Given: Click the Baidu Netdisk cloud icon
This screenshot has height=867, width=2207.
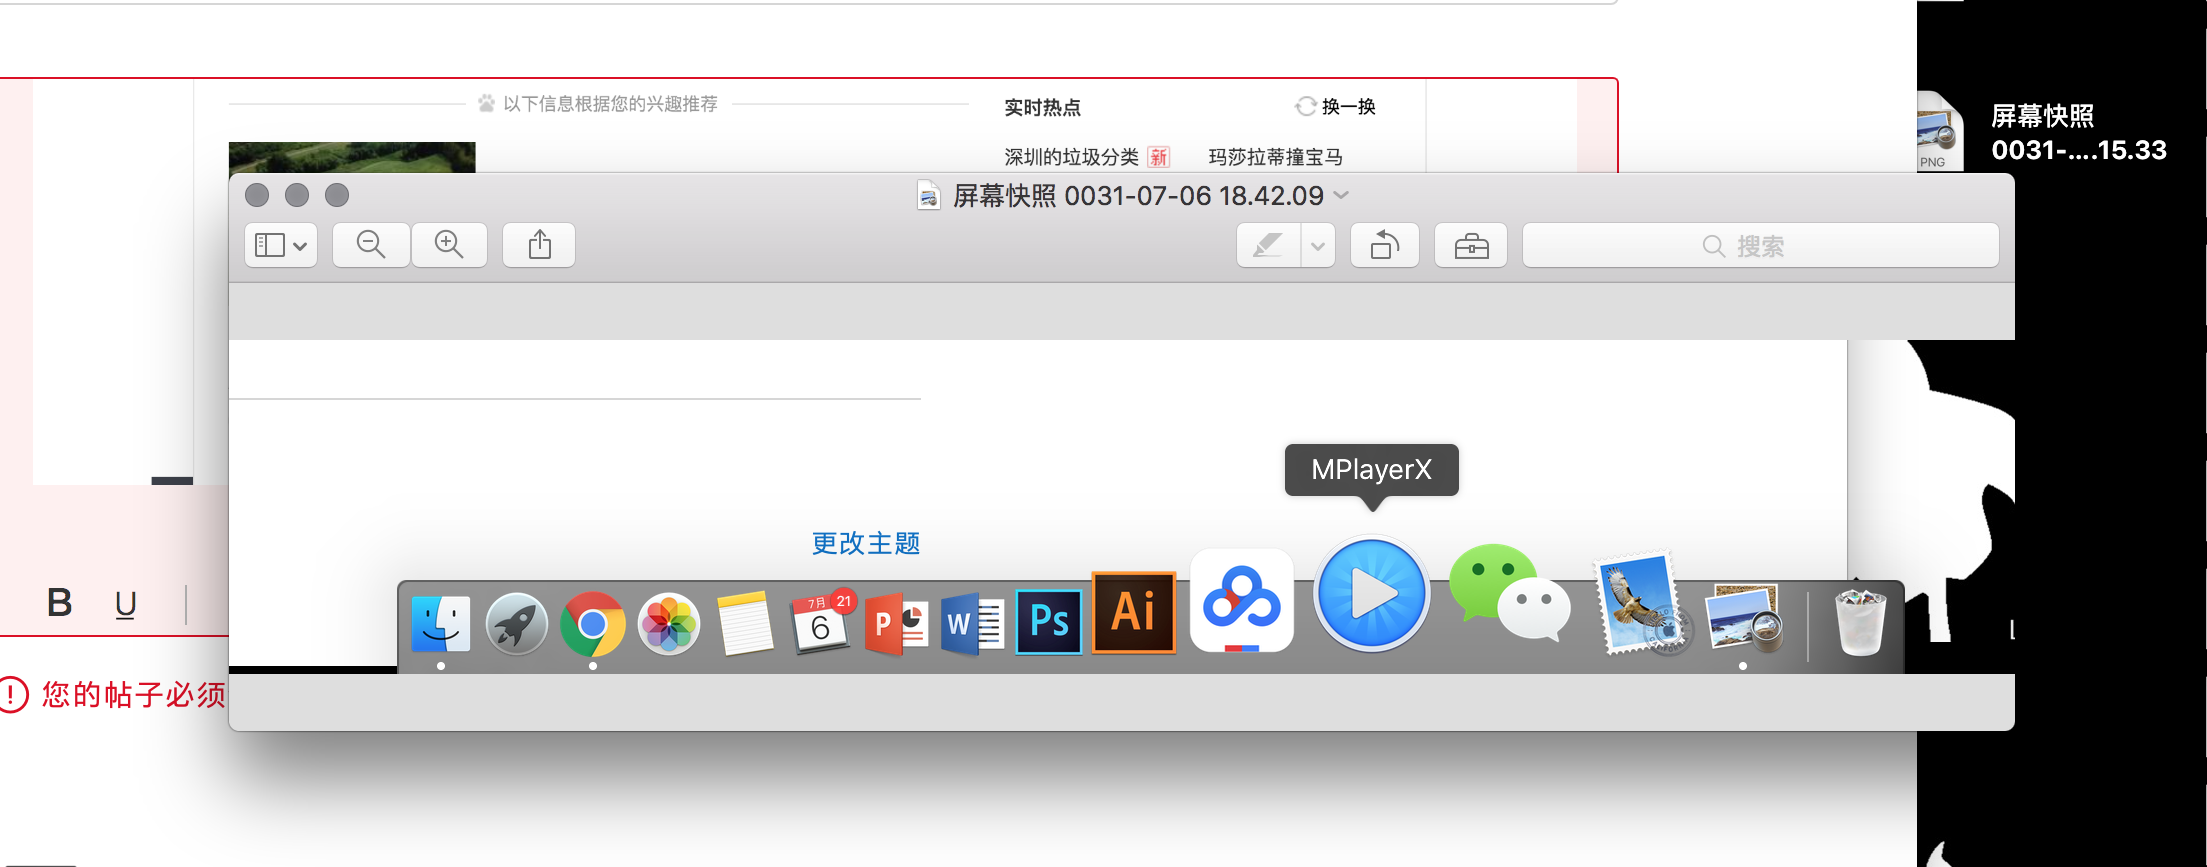Looking at the screenshot, I should (1241, 600).
